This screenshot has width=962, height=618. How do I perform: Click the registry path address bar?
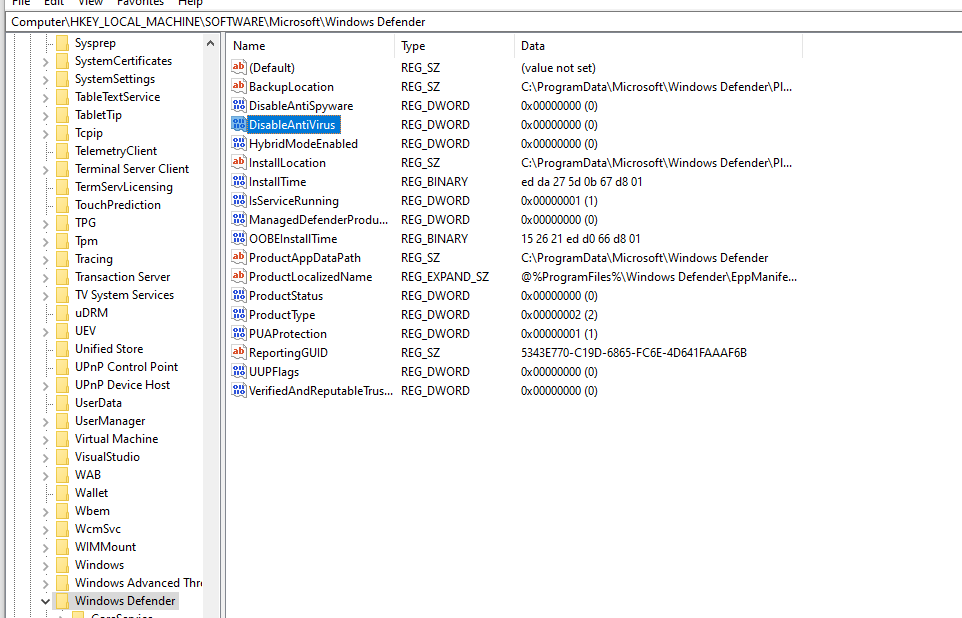click(485, 22)
